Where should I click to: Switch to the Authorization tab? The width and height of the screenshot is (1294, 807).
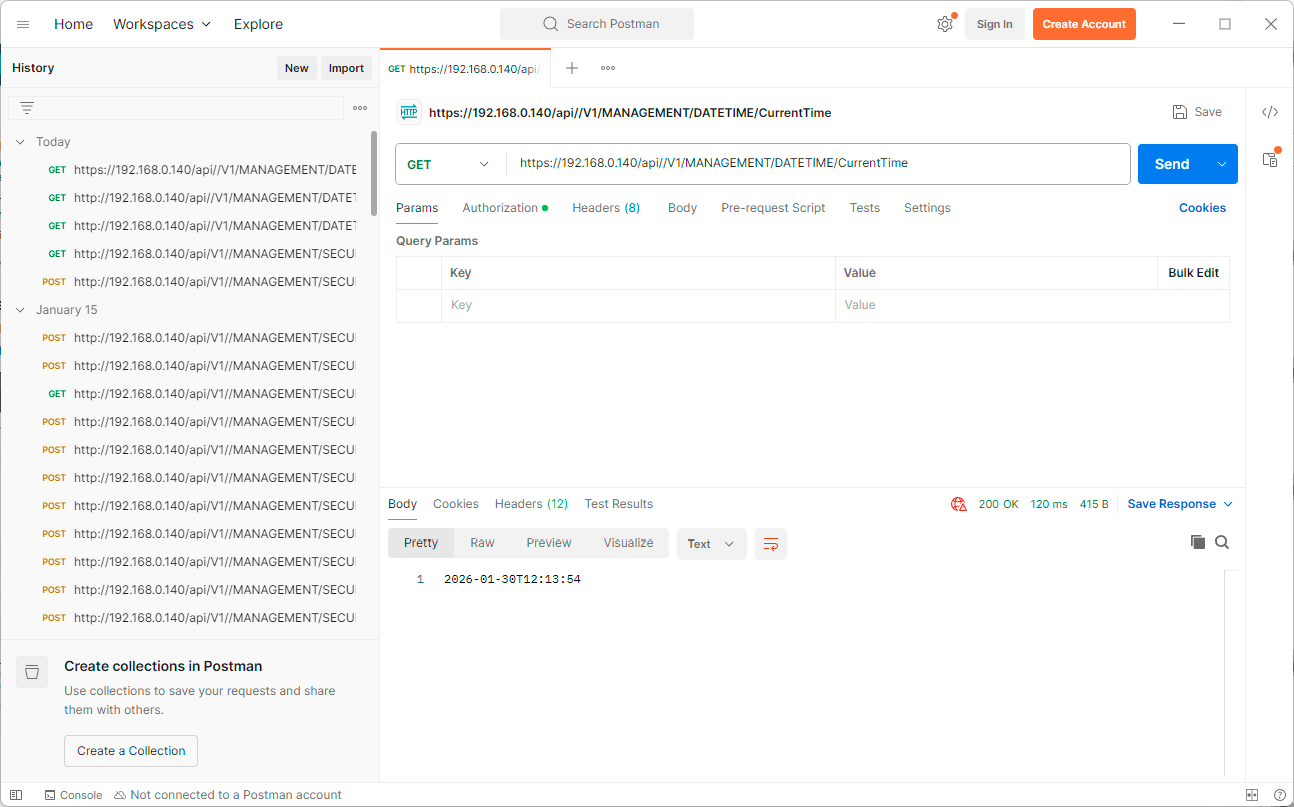(505, 208)
